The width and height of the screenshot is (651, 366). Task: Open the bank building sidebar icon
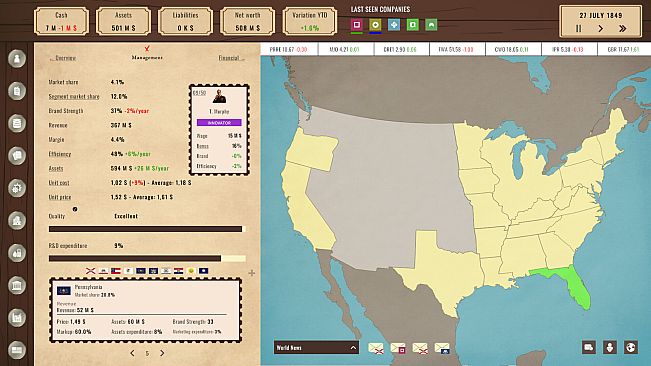coord(17,285)
